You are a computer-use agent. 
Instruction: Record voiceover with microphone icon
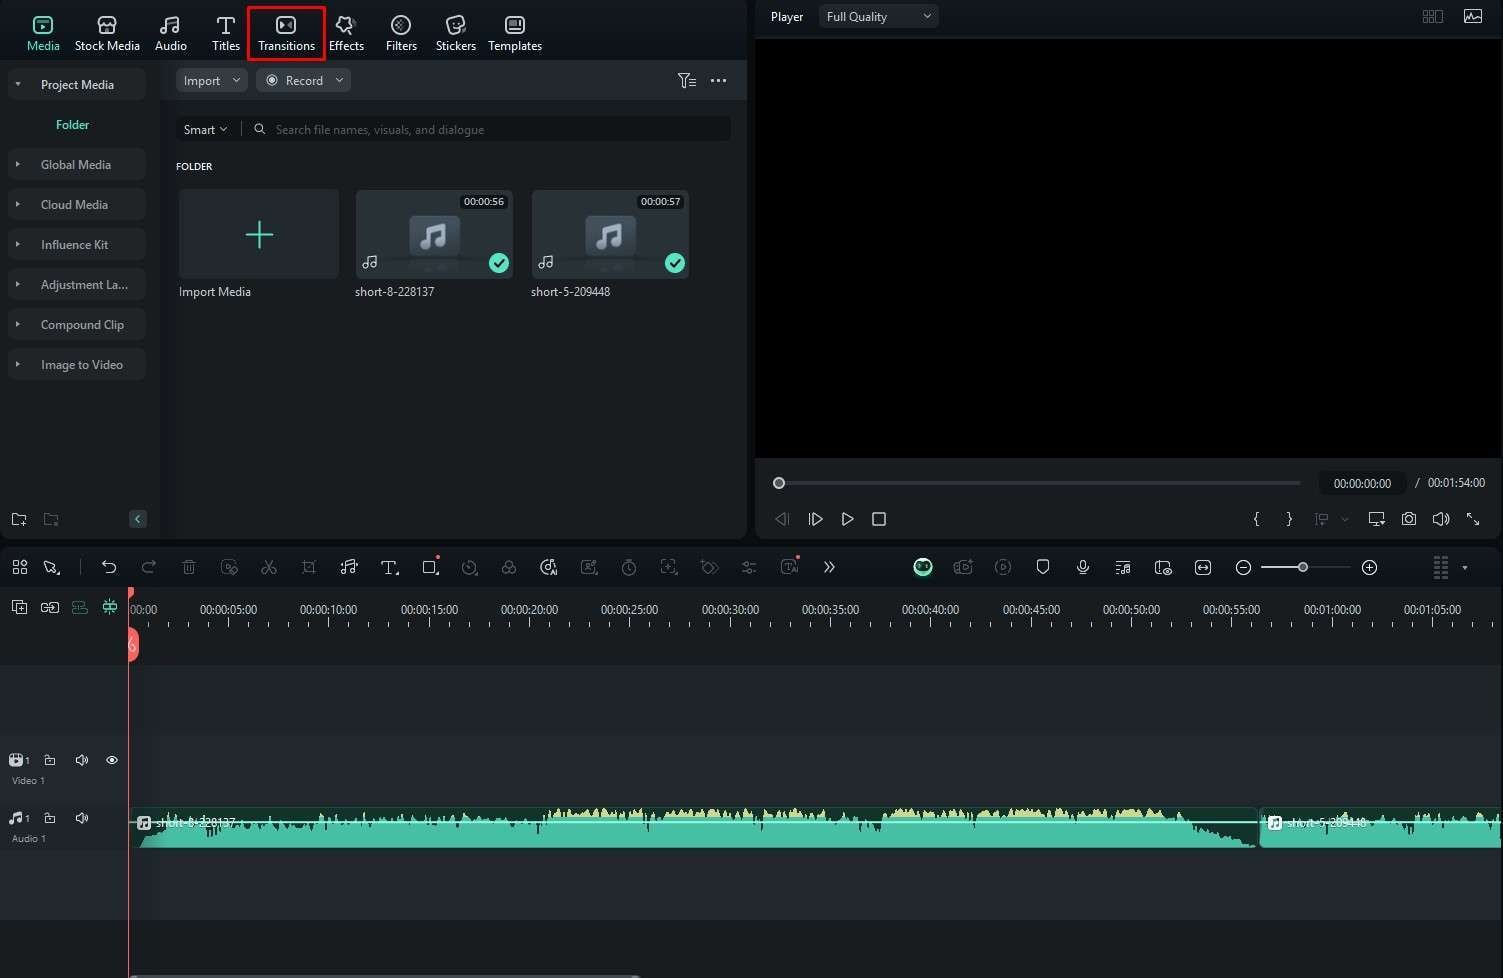1083,567
